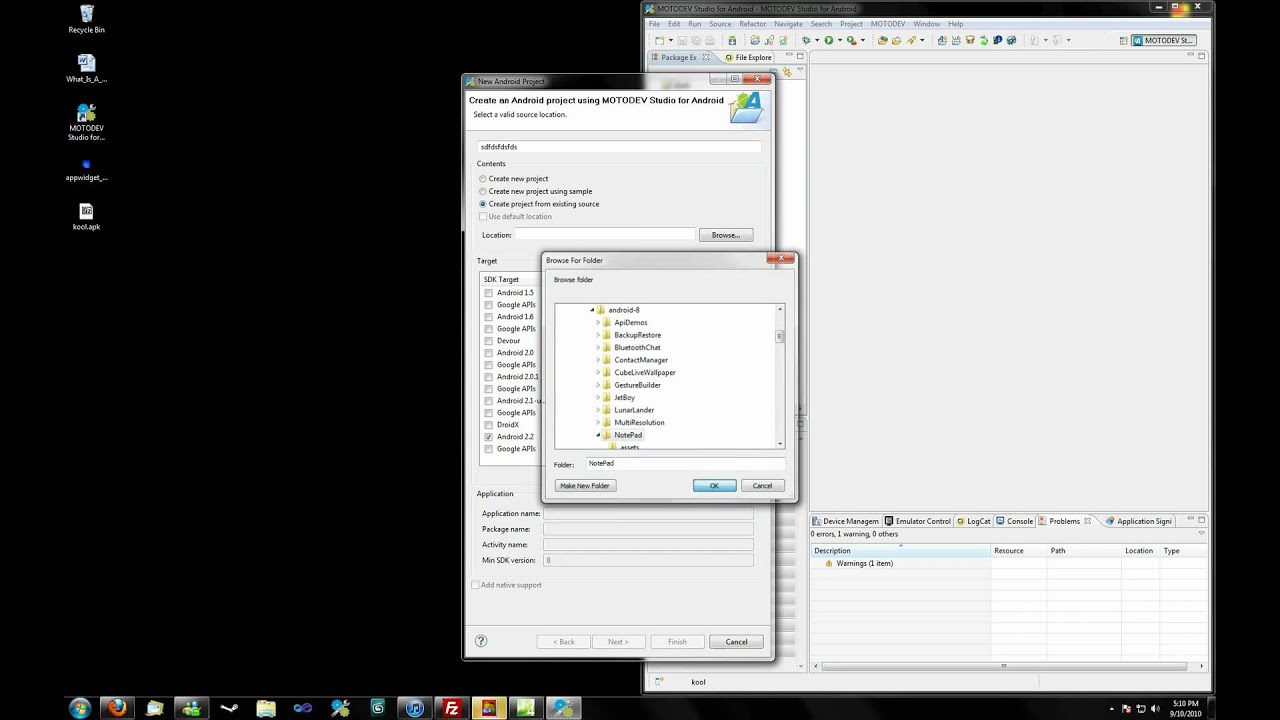
Task: Expand the BluetoothChat folder
Action: pyautogui.click(x=598, y=348)
